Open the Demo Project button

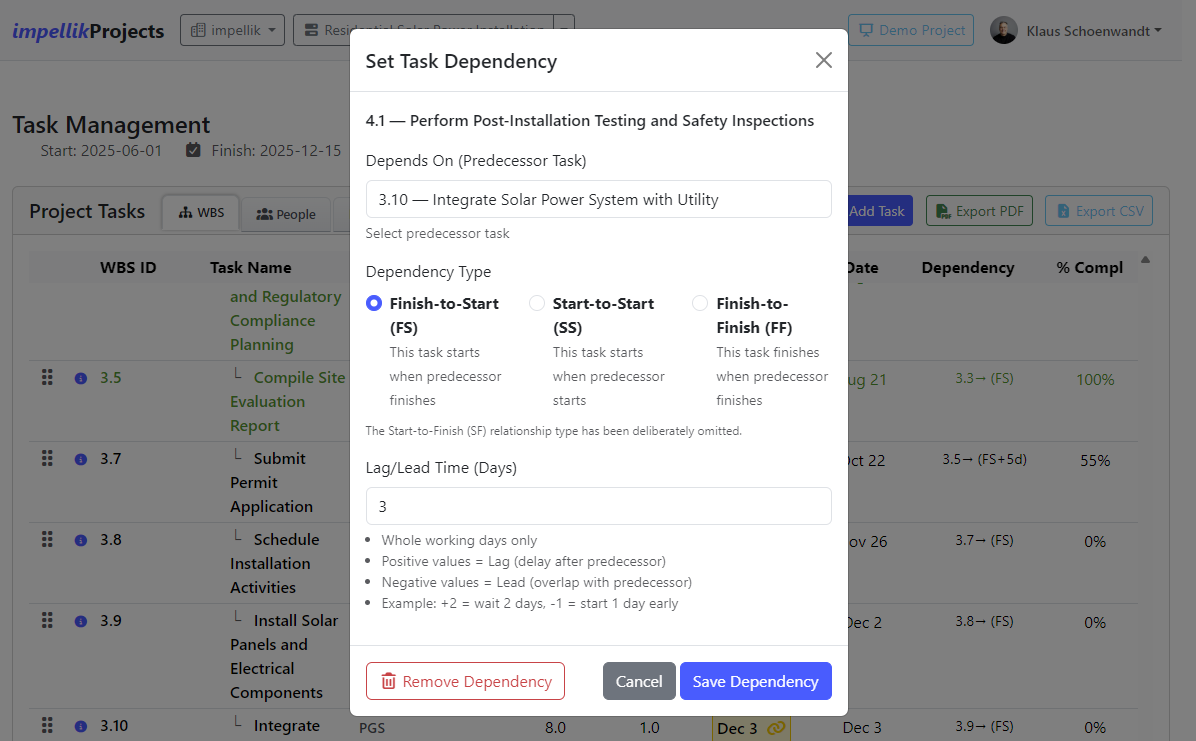click(x=911, y=31)
